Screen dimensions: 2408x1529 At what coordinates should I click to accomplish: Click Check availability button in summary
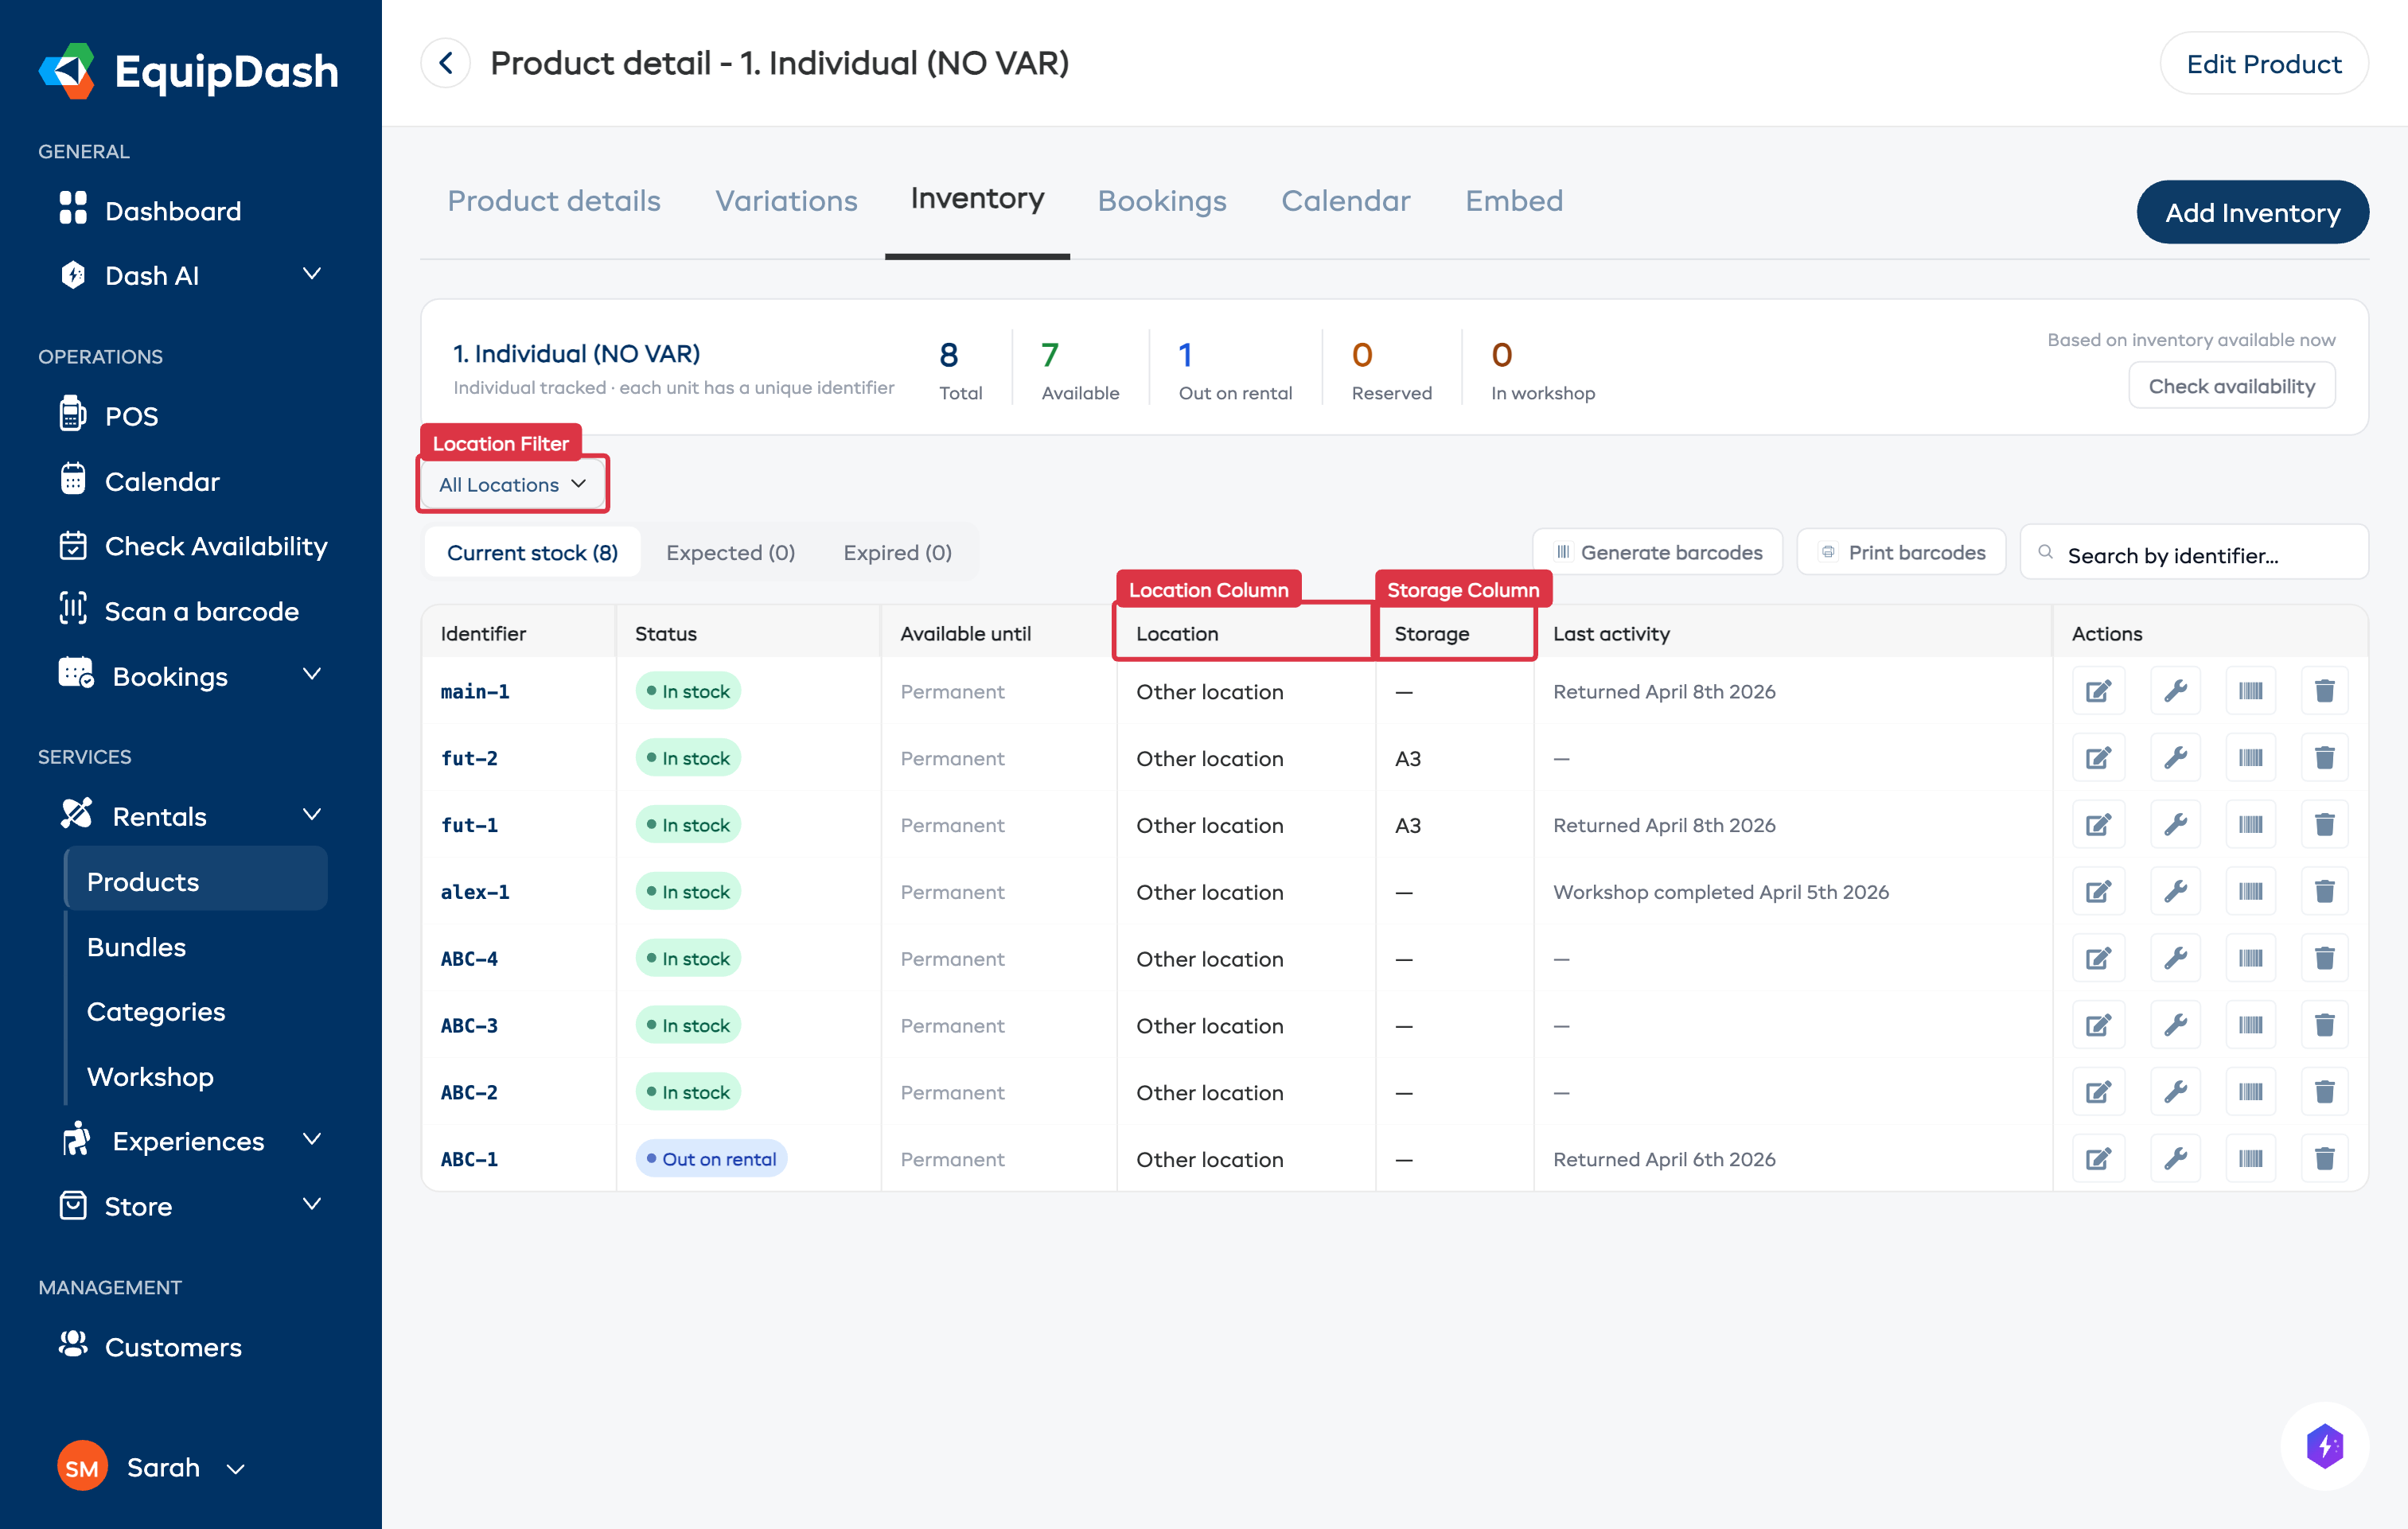(x=2231, y=386)
